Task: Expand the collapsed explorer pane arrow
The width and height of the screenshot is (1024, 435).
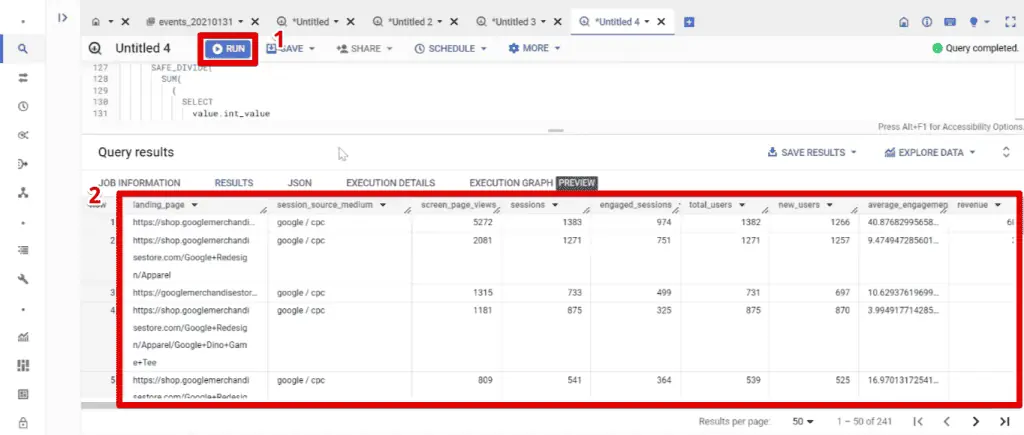Action: [63, 18]
